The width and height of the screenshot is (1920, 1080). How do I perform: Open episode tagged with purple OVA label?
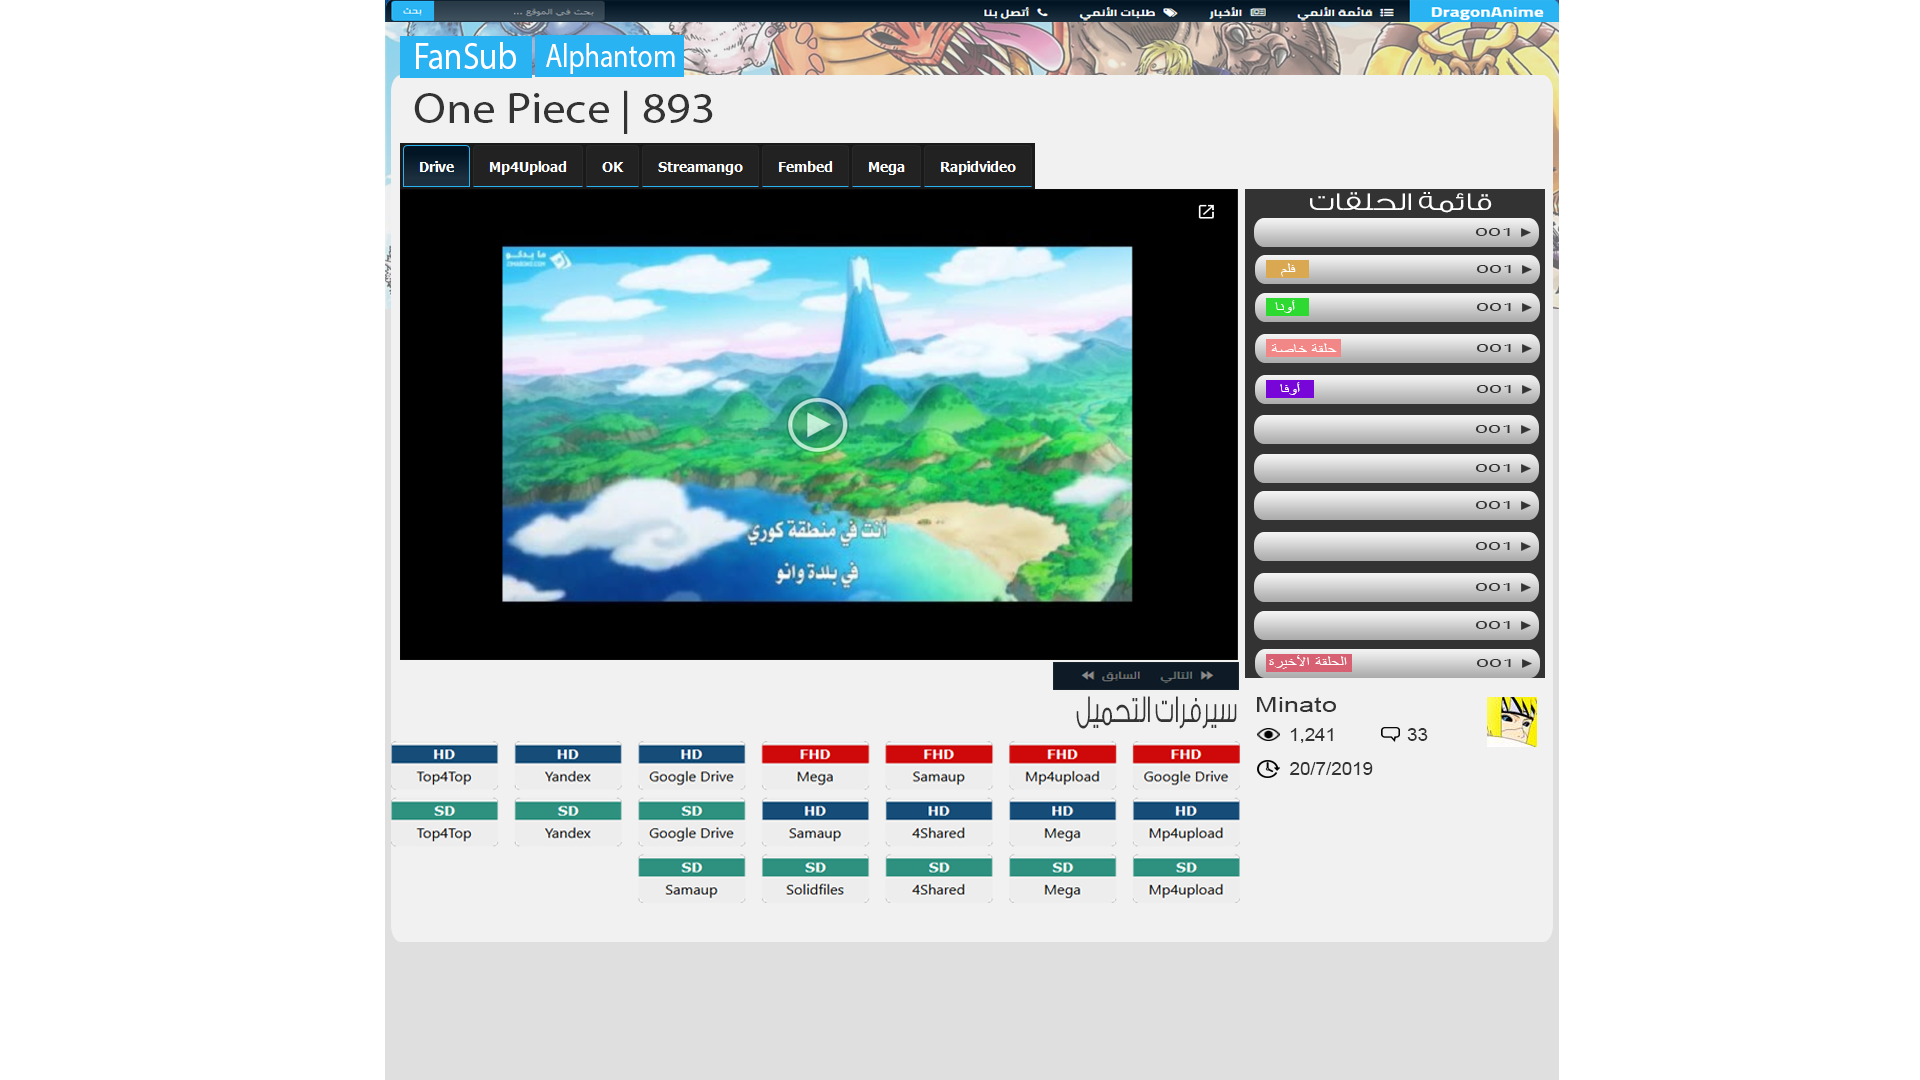coord(1396,389)
